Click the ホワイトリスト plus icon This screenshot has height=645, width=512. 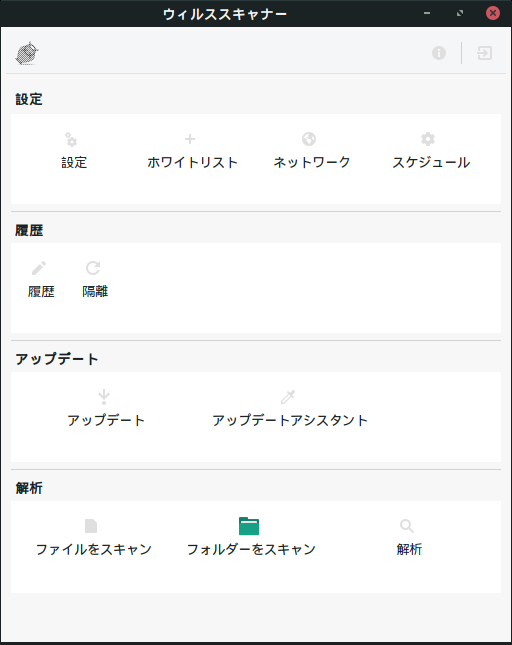pyautogui.click(x=190, y=139)
